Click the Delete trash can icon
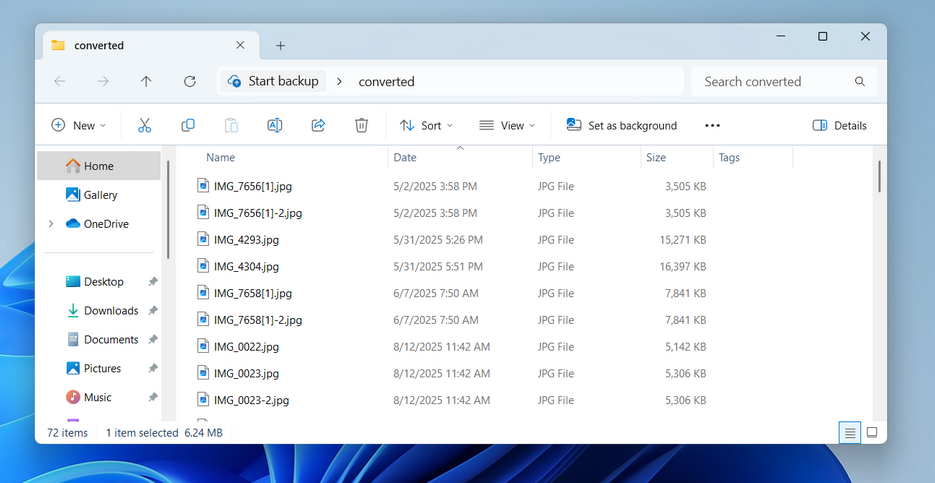 click(362, 125)
